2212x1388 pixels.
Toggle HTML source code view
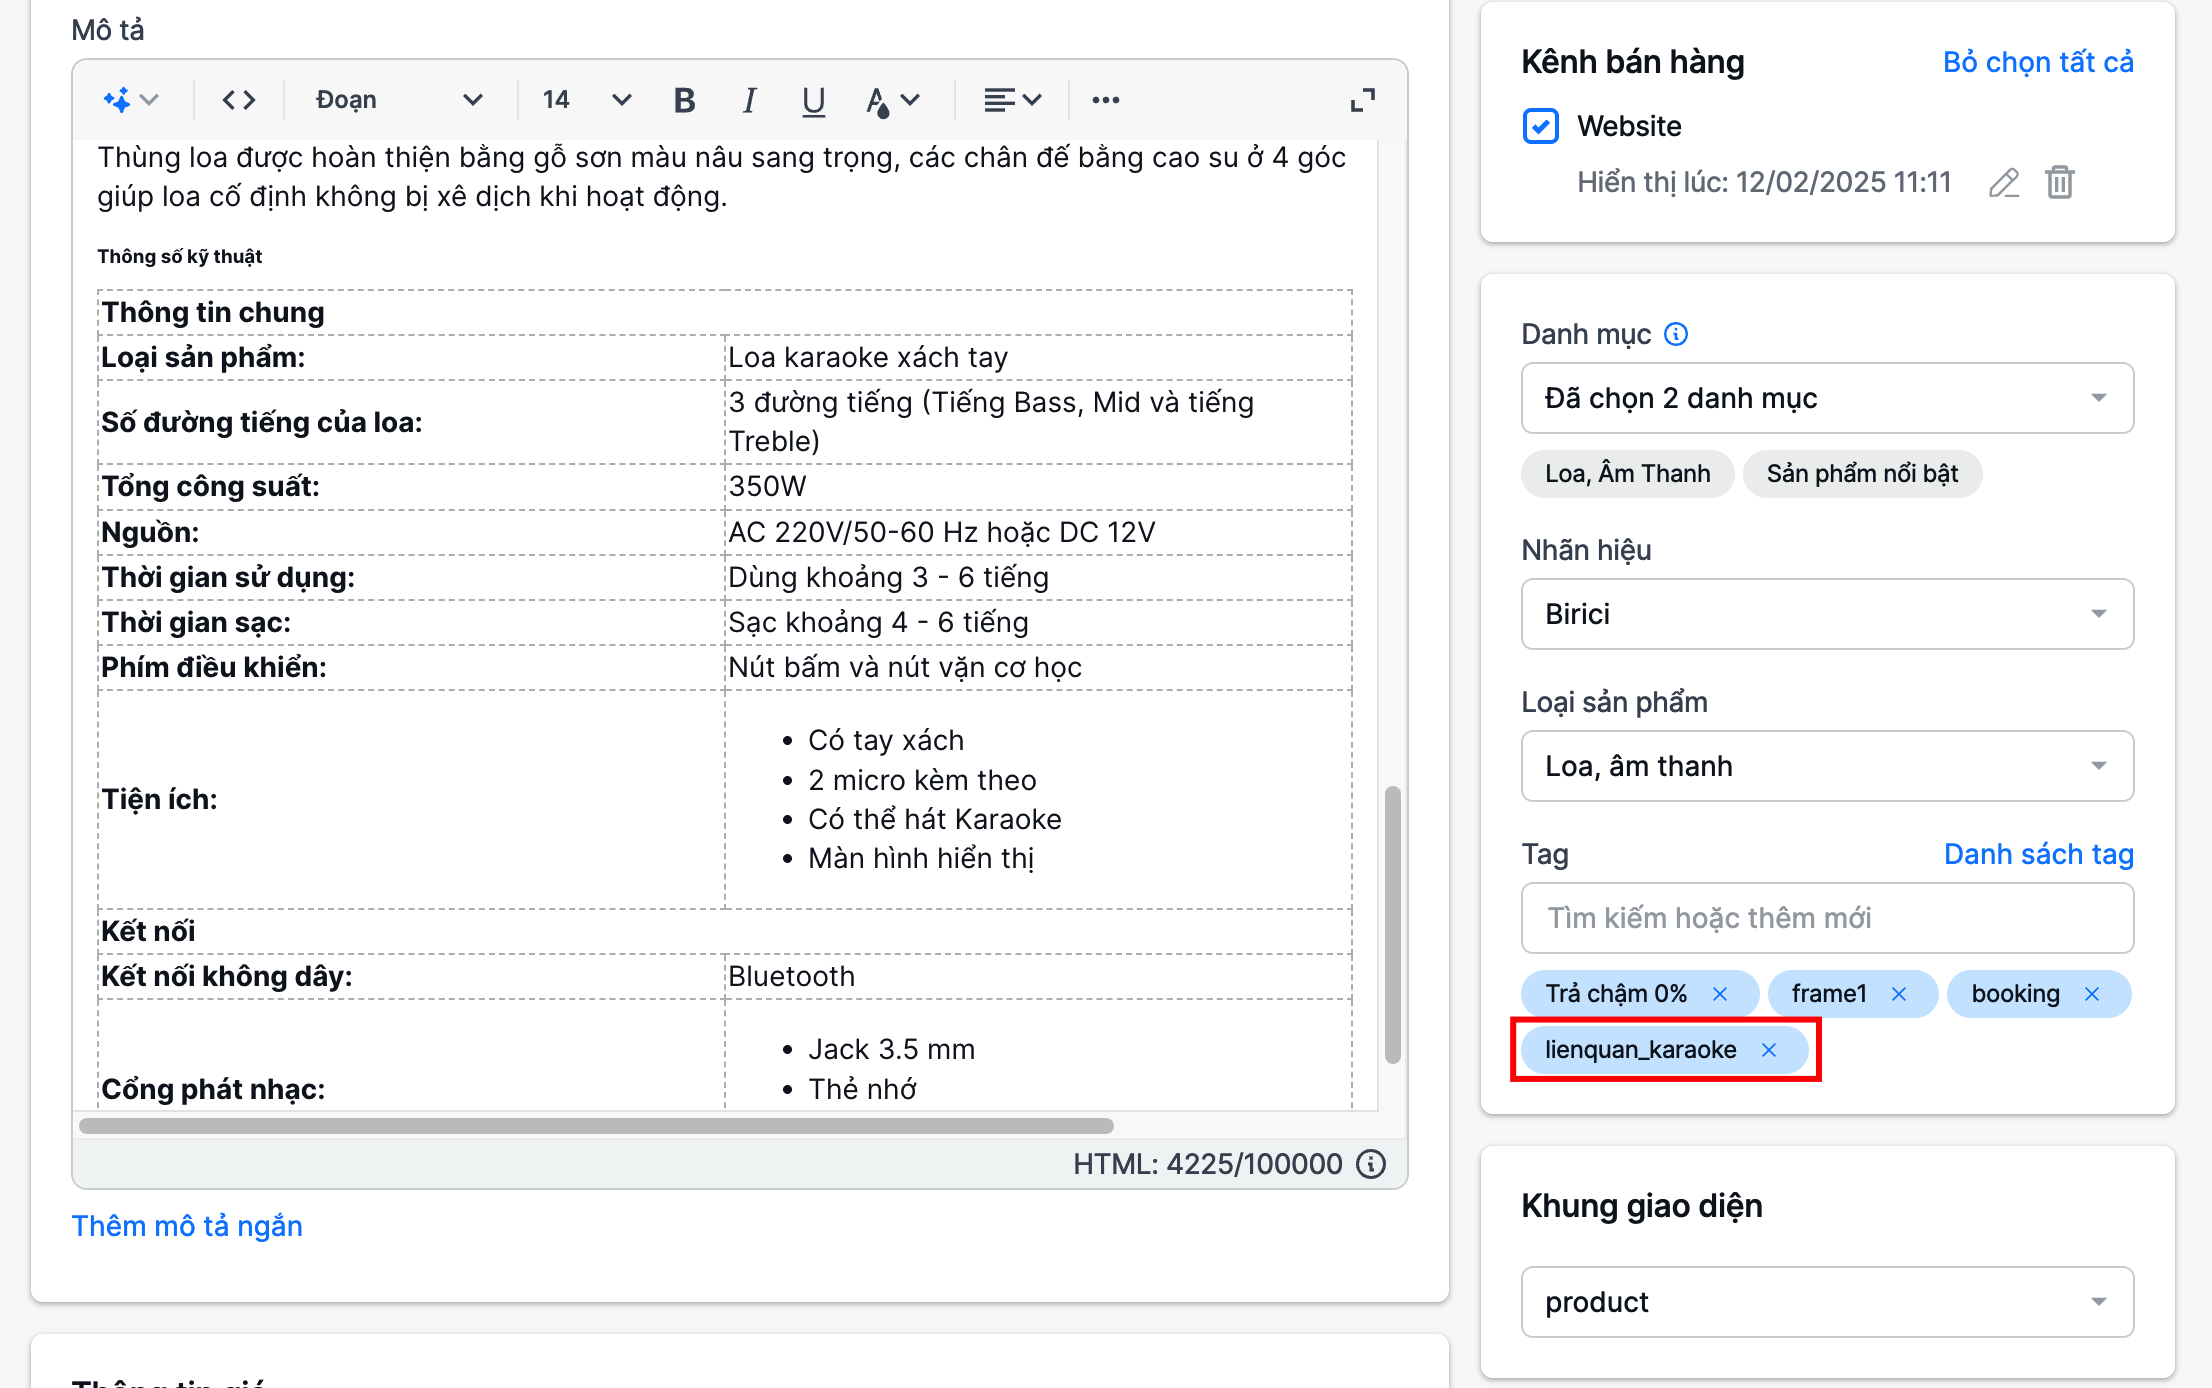(238, 100)
